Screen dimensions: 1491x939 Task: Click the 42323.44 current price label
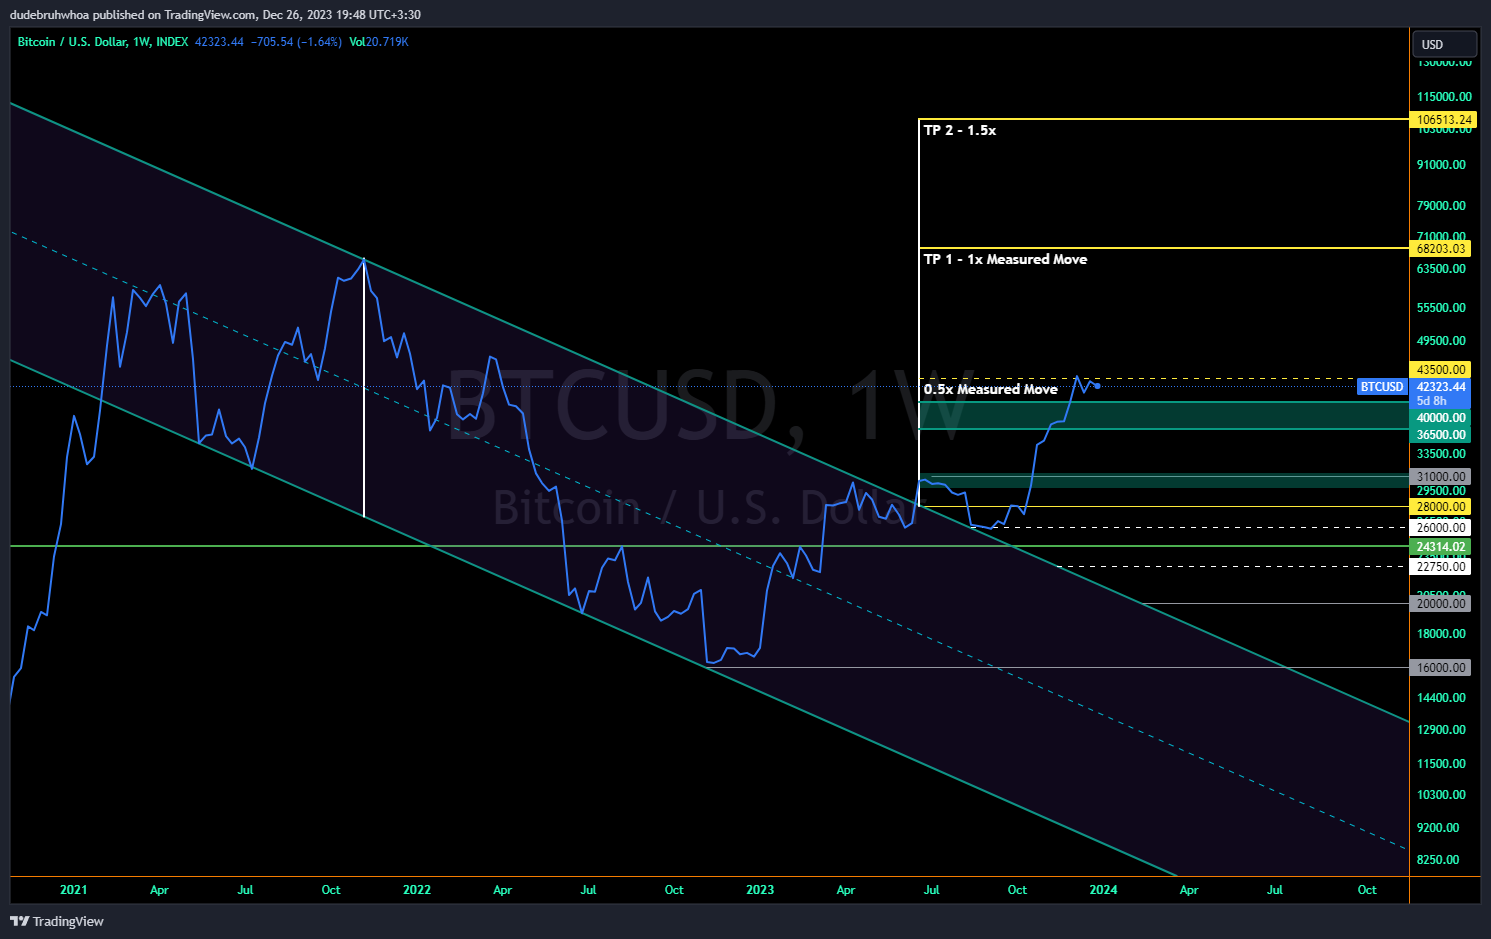pyautogui.click(x=1441, y=387)
